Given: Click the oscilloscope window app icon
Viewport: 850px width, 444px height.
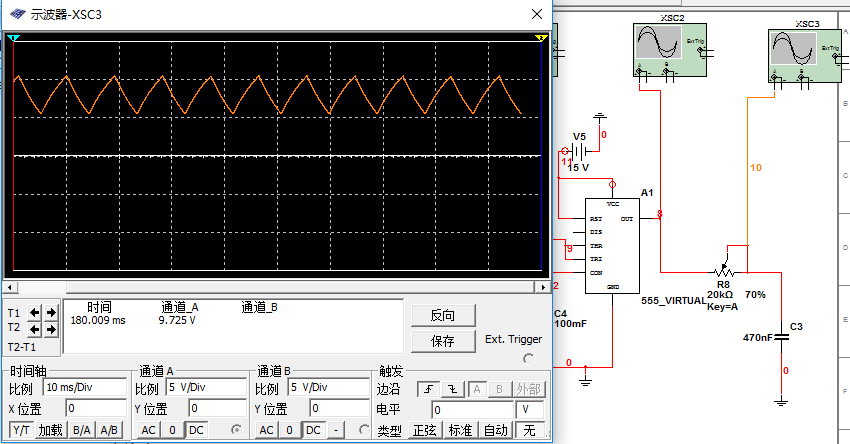Looking at the screenshot, I should pos(17,15).
